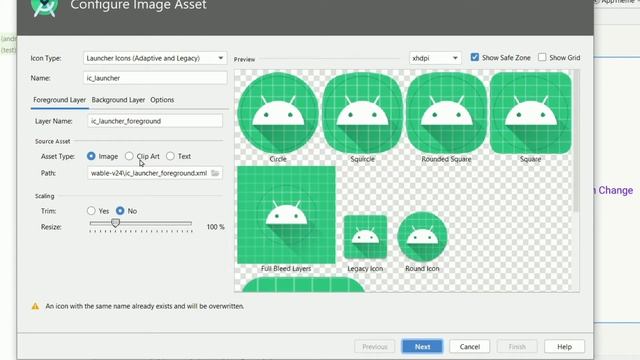Screen dimensions: 640x360
Task: Set Trim to No
Action: [120, 211]
